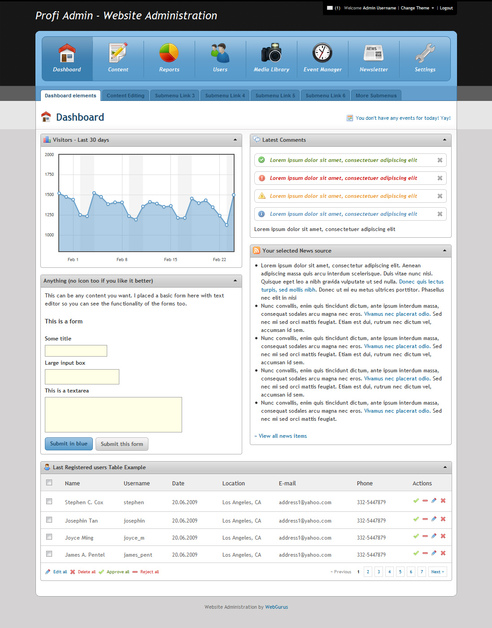Reject Stephen C. Cox with red minus icon

(x=425, y=501)
